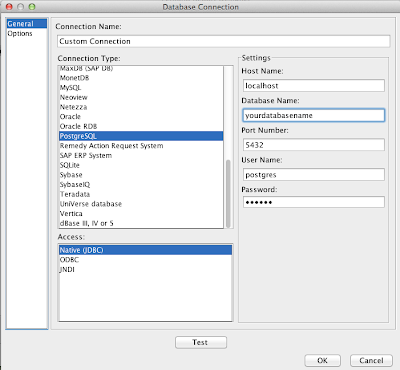Select UniVerse database connection type
400x370 pixels.
(x=141, y=204)
